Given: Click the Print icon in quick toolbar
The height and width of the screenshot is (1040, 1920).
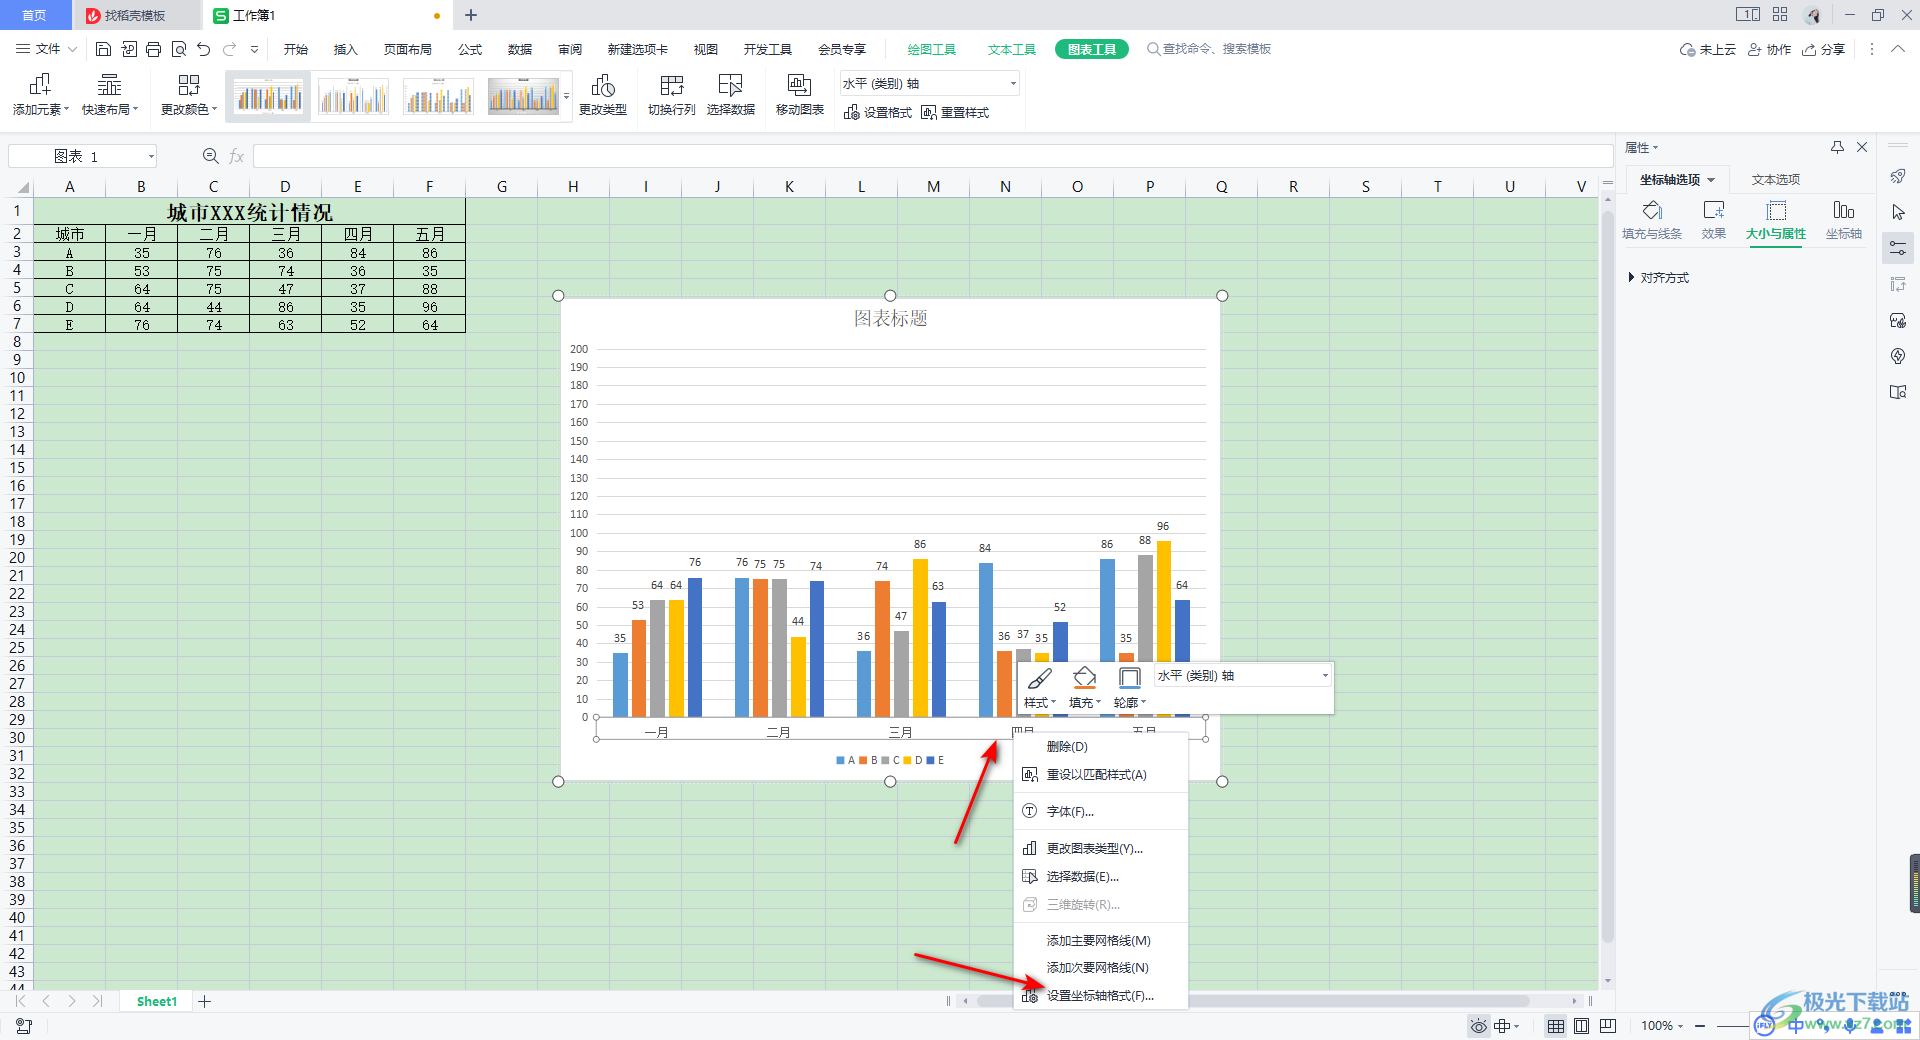Looking at the screenshot, I should click(x=153, y=49).
